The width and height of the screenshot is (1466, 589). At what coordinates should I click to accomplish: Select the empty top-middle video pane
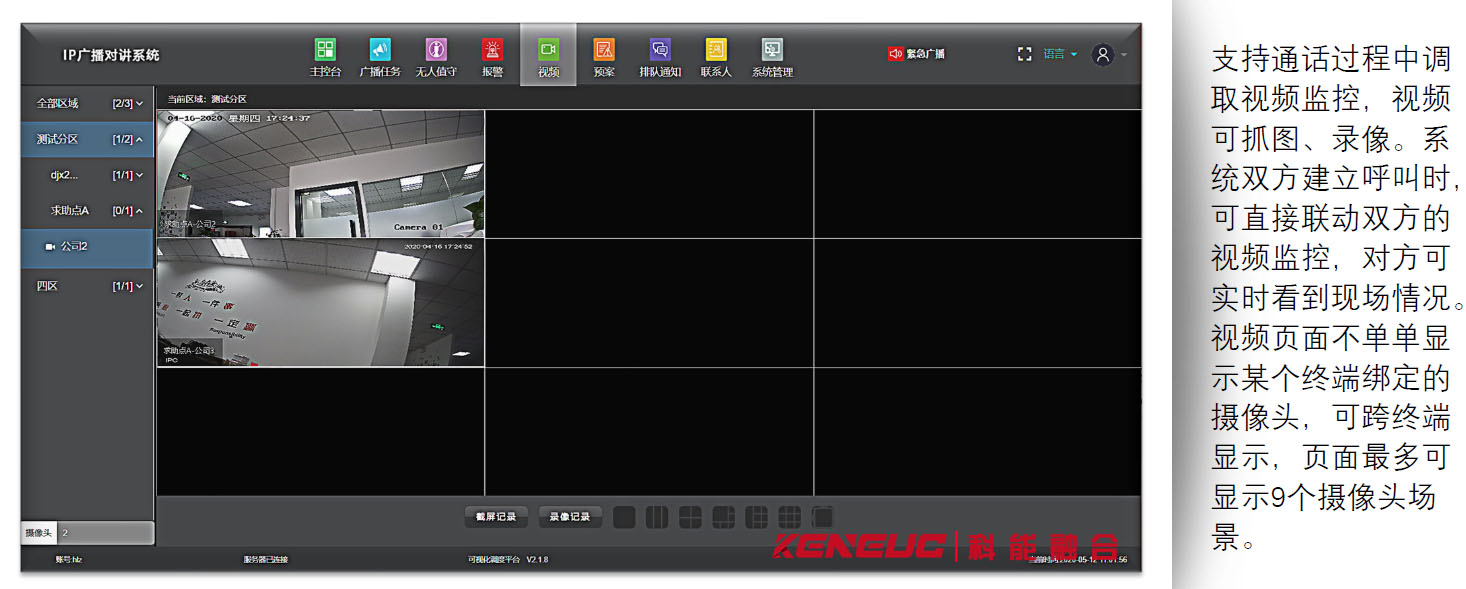[649, 174]
